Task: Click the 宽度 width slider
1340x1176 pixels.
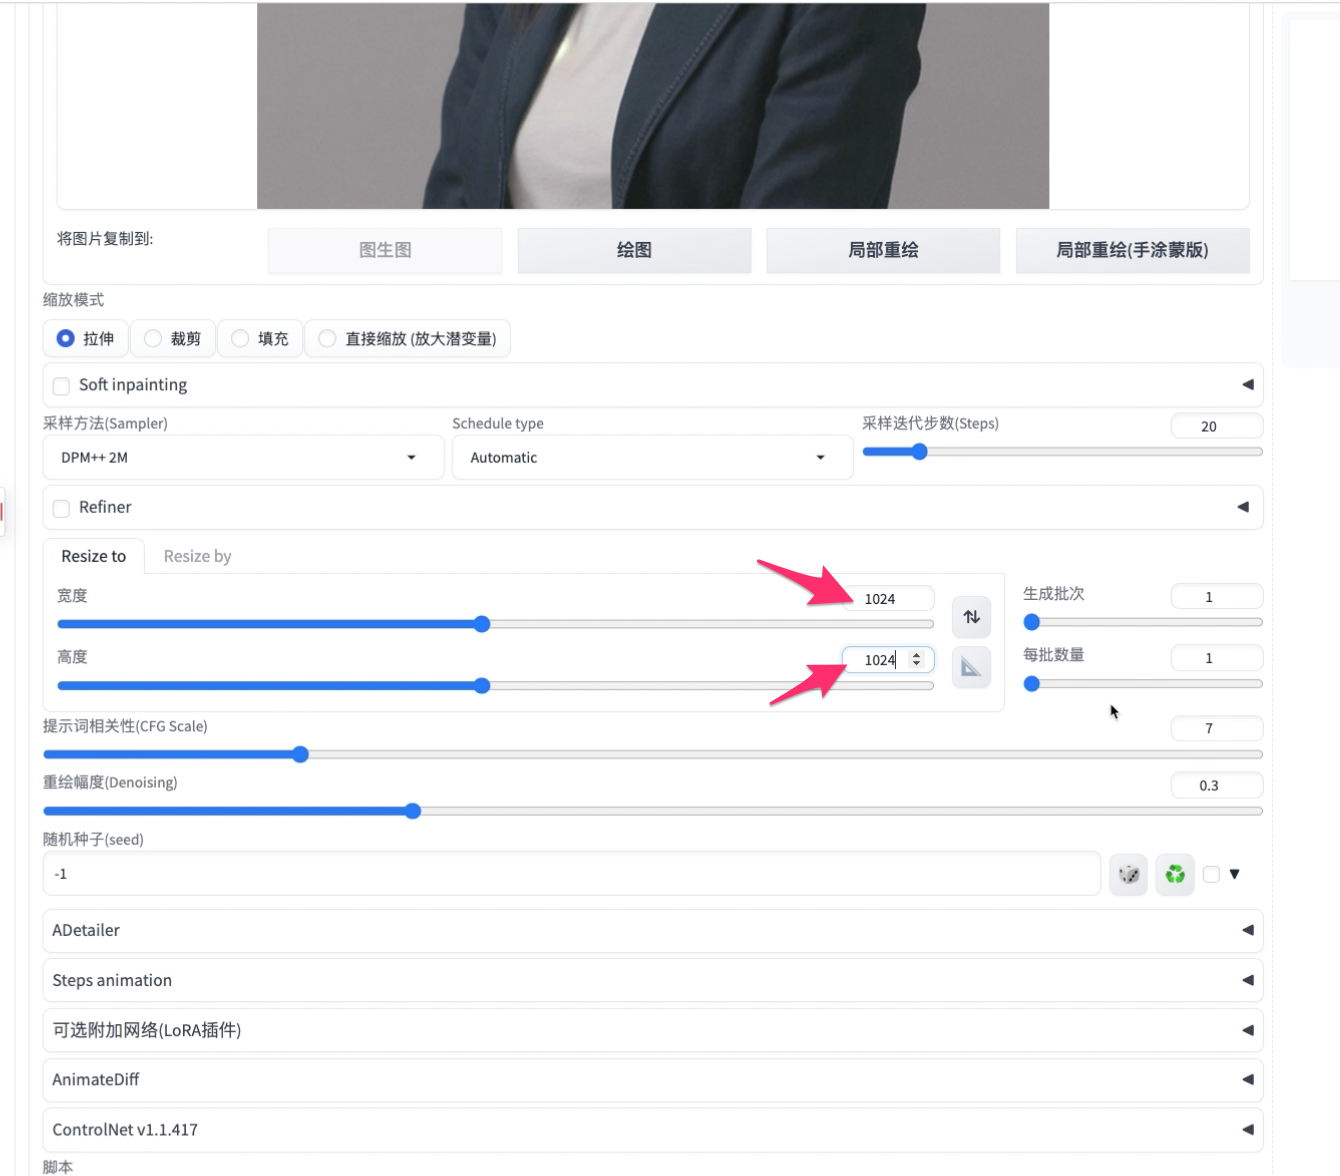Action: click(495, 624)
